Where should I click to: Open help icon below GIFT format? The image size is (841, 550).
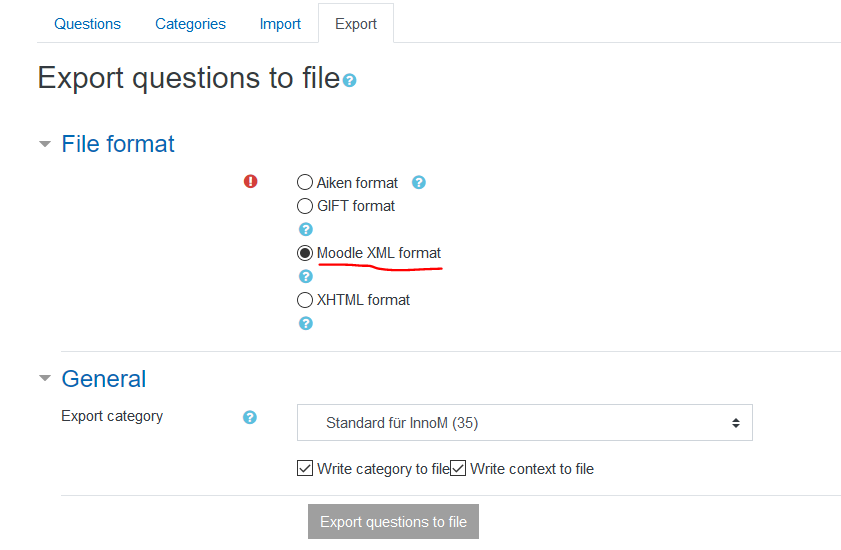coord(306,230)
